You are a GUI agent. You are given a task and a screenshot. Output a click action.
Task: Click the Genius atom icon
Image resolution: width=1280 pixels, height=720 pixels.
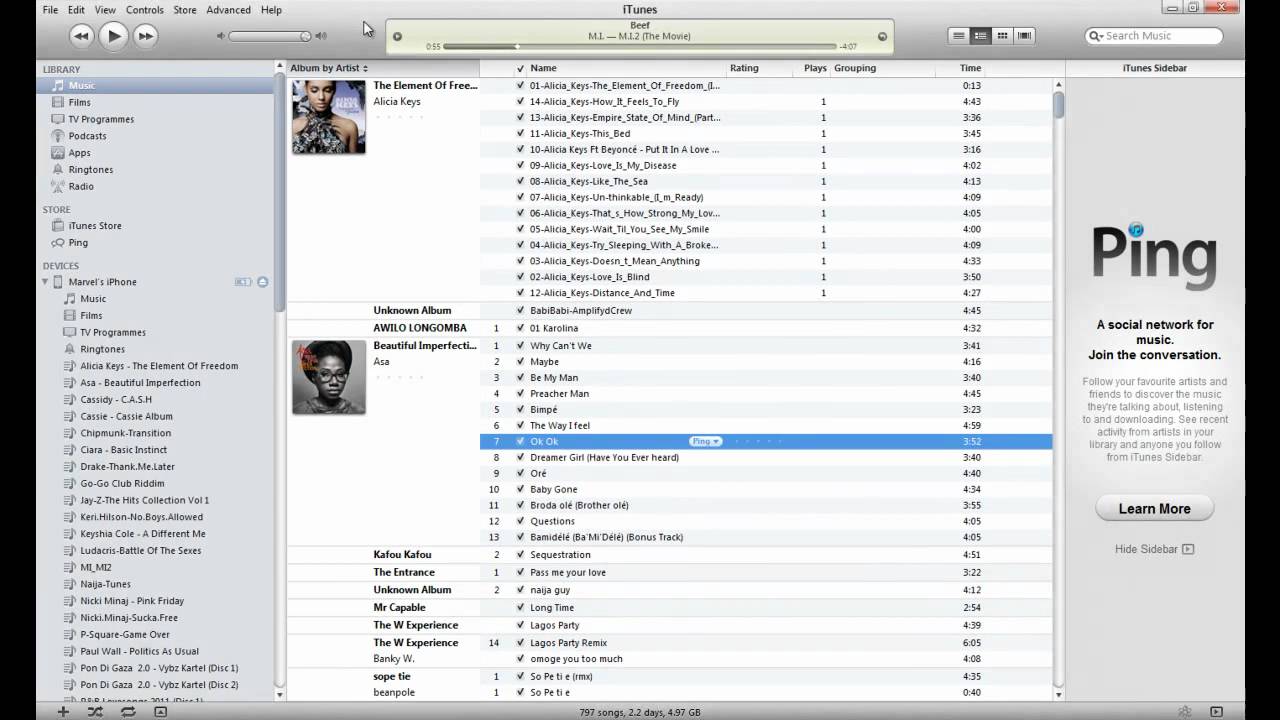click(1185, 712)
